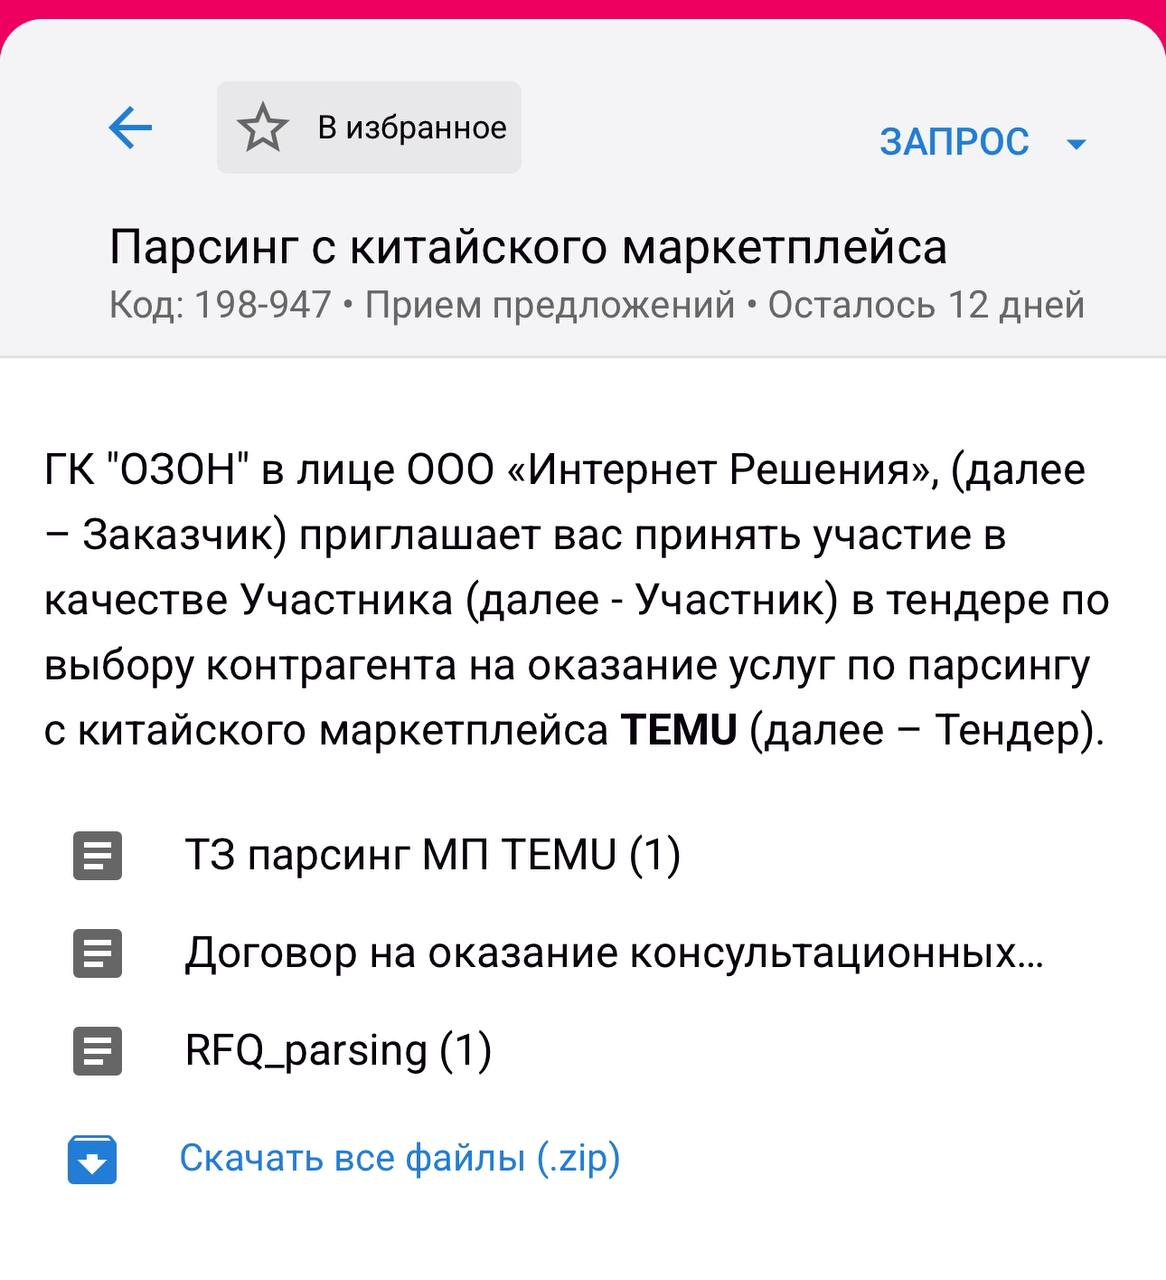Tap the document icon for ТЗ парсинг
This screenshot has width=1166, height=1280.
(97, 856)
